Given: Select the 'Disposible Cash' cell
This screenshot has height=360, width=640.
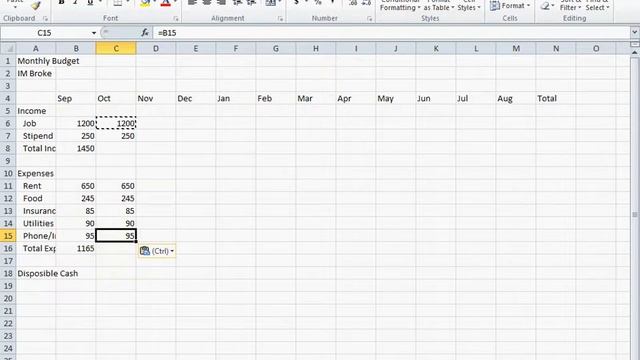Looking at the screenshot, I should click(36, 273).
